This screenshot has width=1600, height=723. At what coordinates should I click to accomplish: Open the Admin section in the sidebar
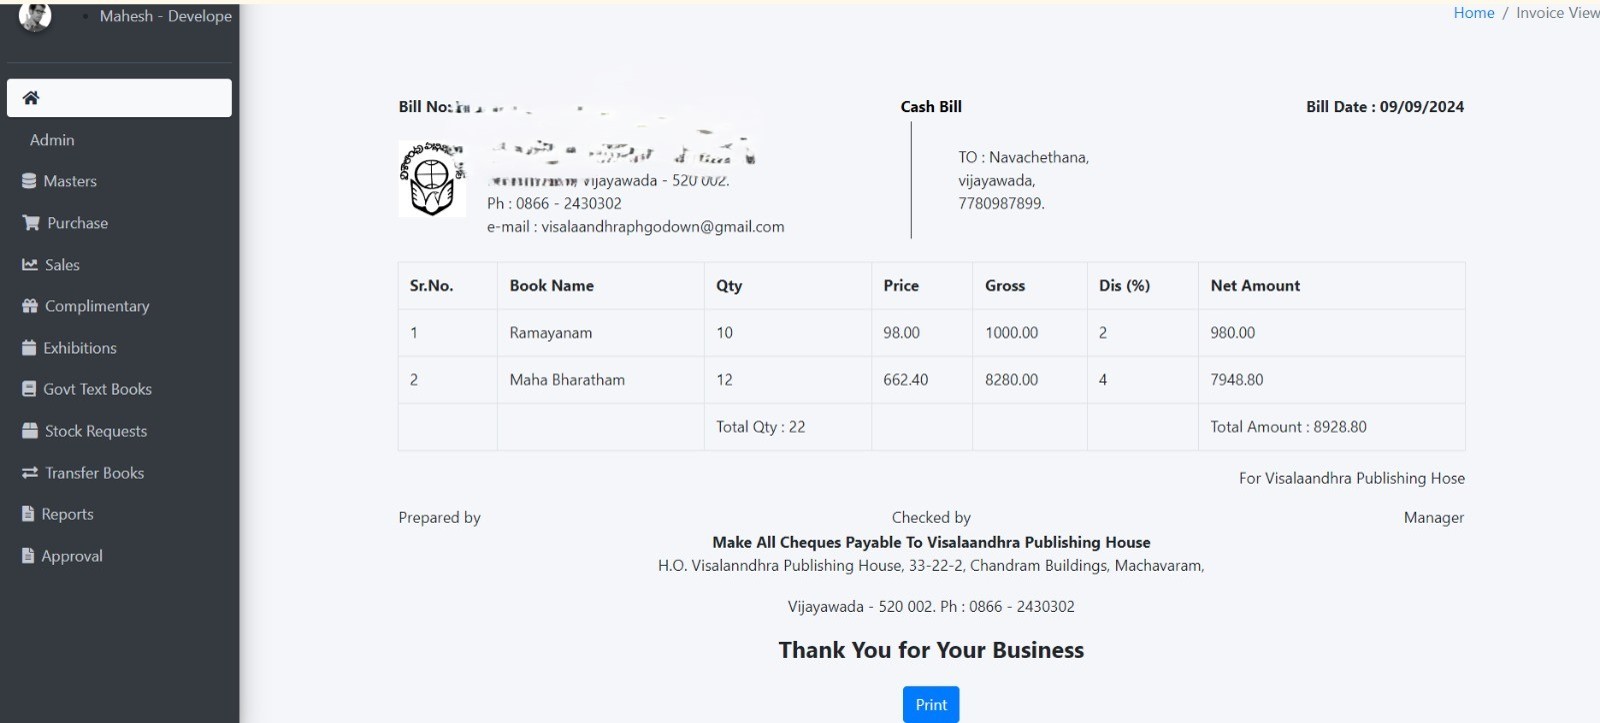(x=52, y=140)
